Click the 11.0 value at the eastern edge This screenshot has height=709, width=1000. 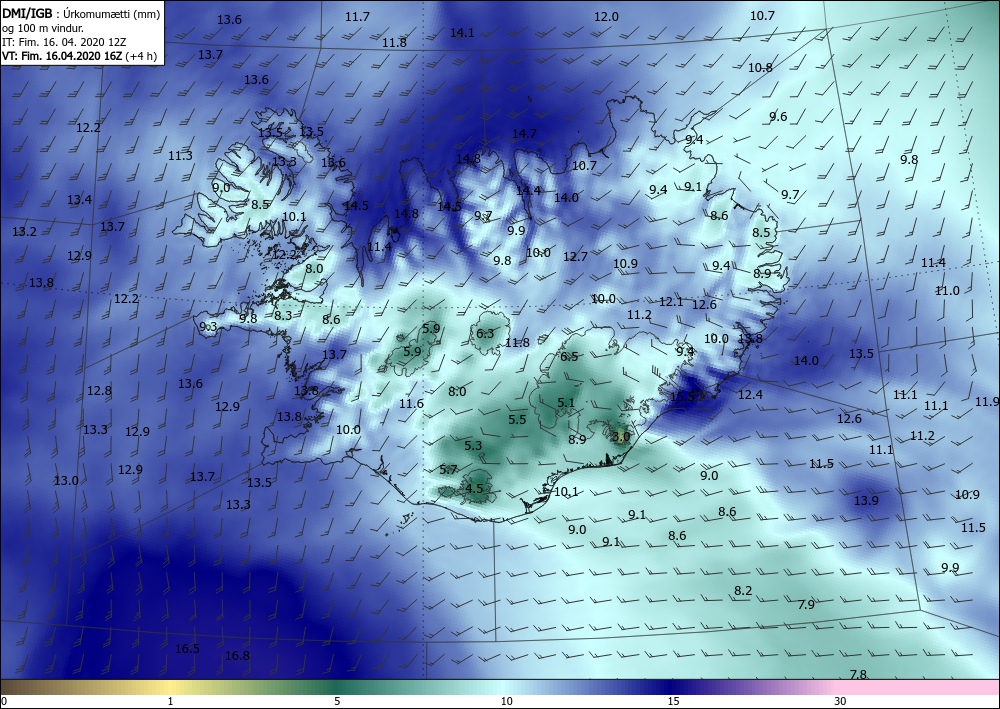[x=947, y=291]
